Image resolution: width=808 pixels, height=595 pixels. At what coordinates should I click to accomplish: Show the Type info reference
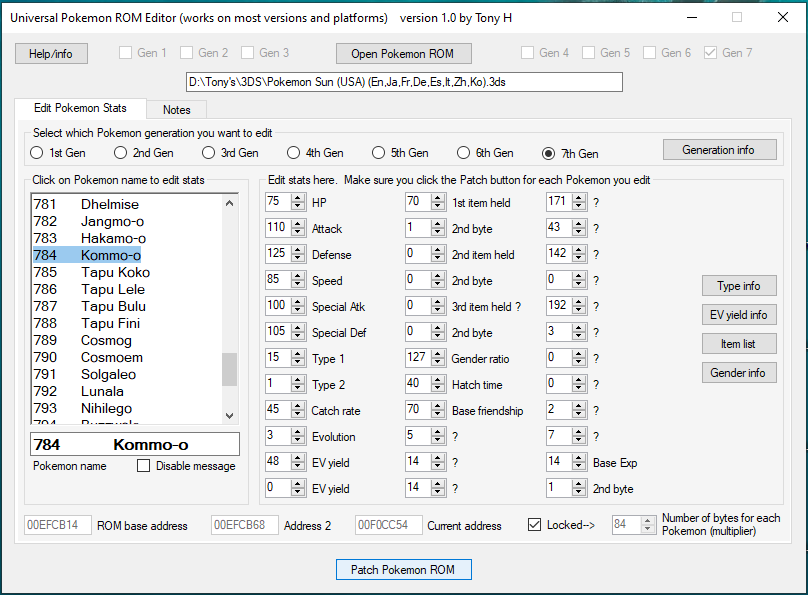(738, 286)
